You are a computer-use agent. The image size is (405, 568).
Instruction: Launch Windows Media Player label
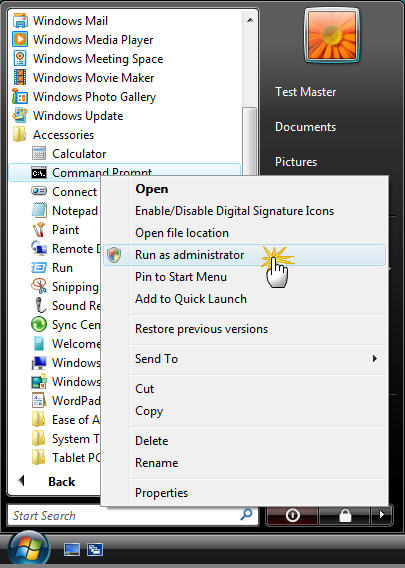coord(93,40)
